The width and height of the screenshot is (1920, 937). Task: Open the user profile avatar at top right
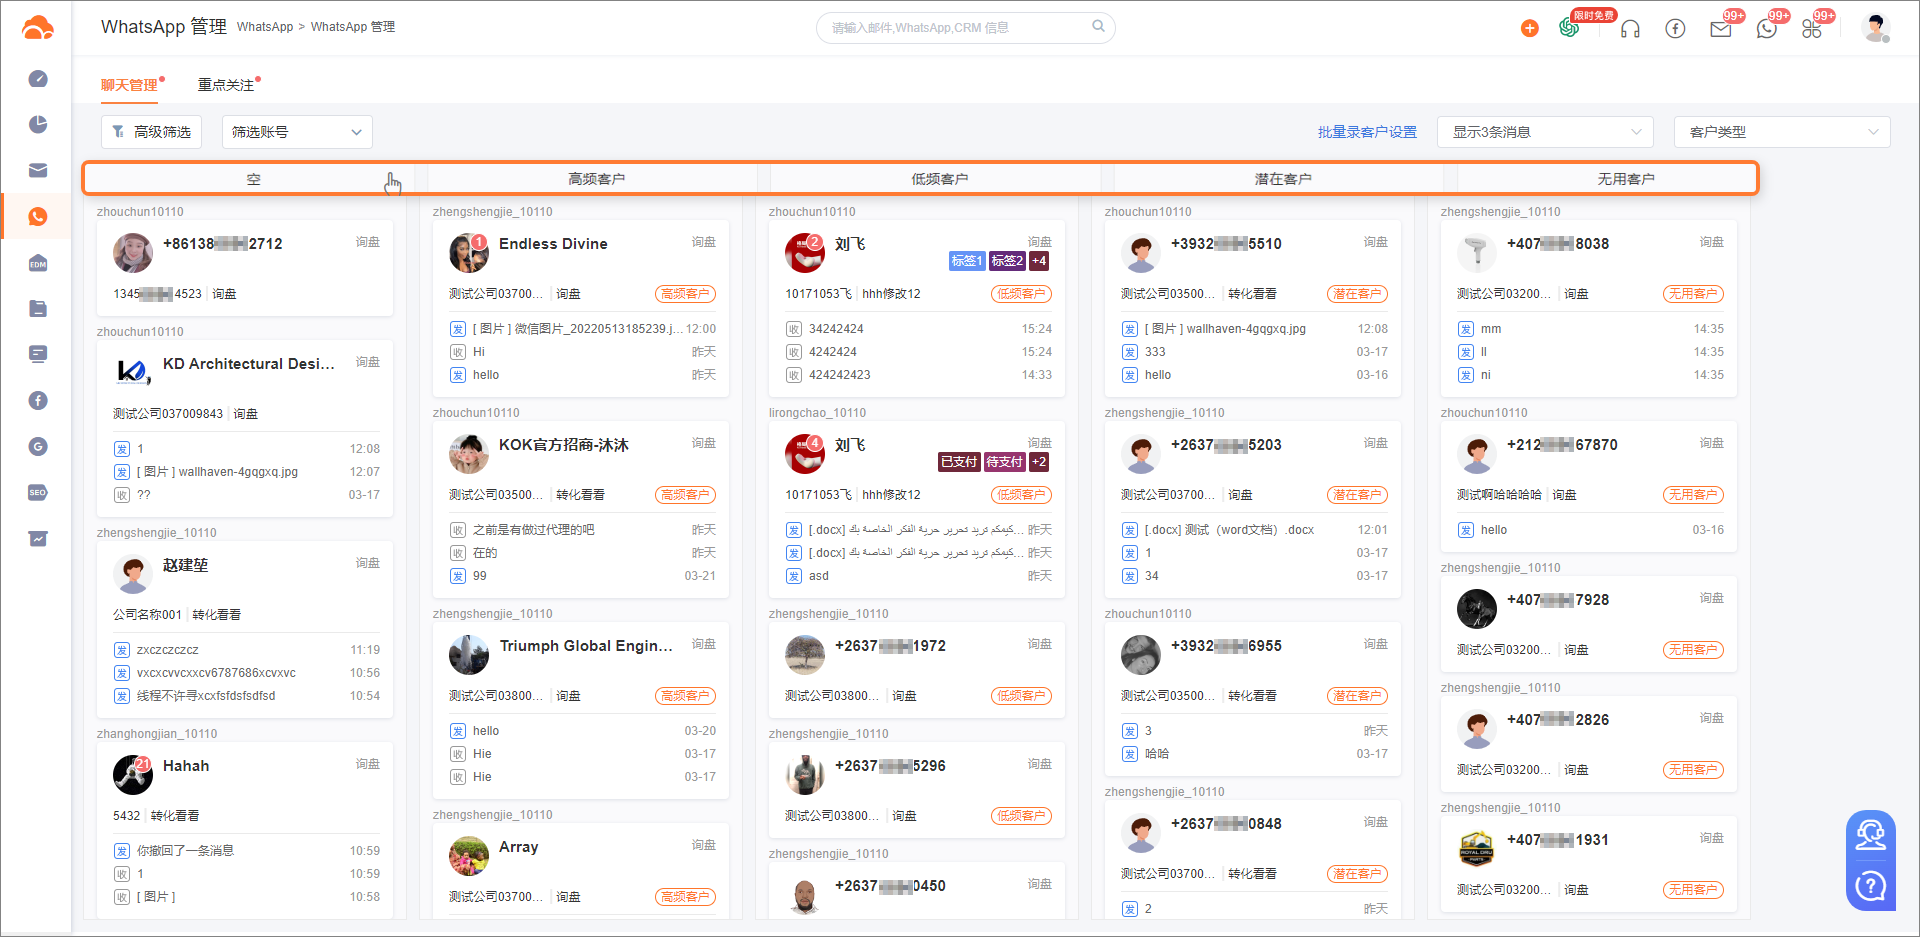pos(1875,28)
